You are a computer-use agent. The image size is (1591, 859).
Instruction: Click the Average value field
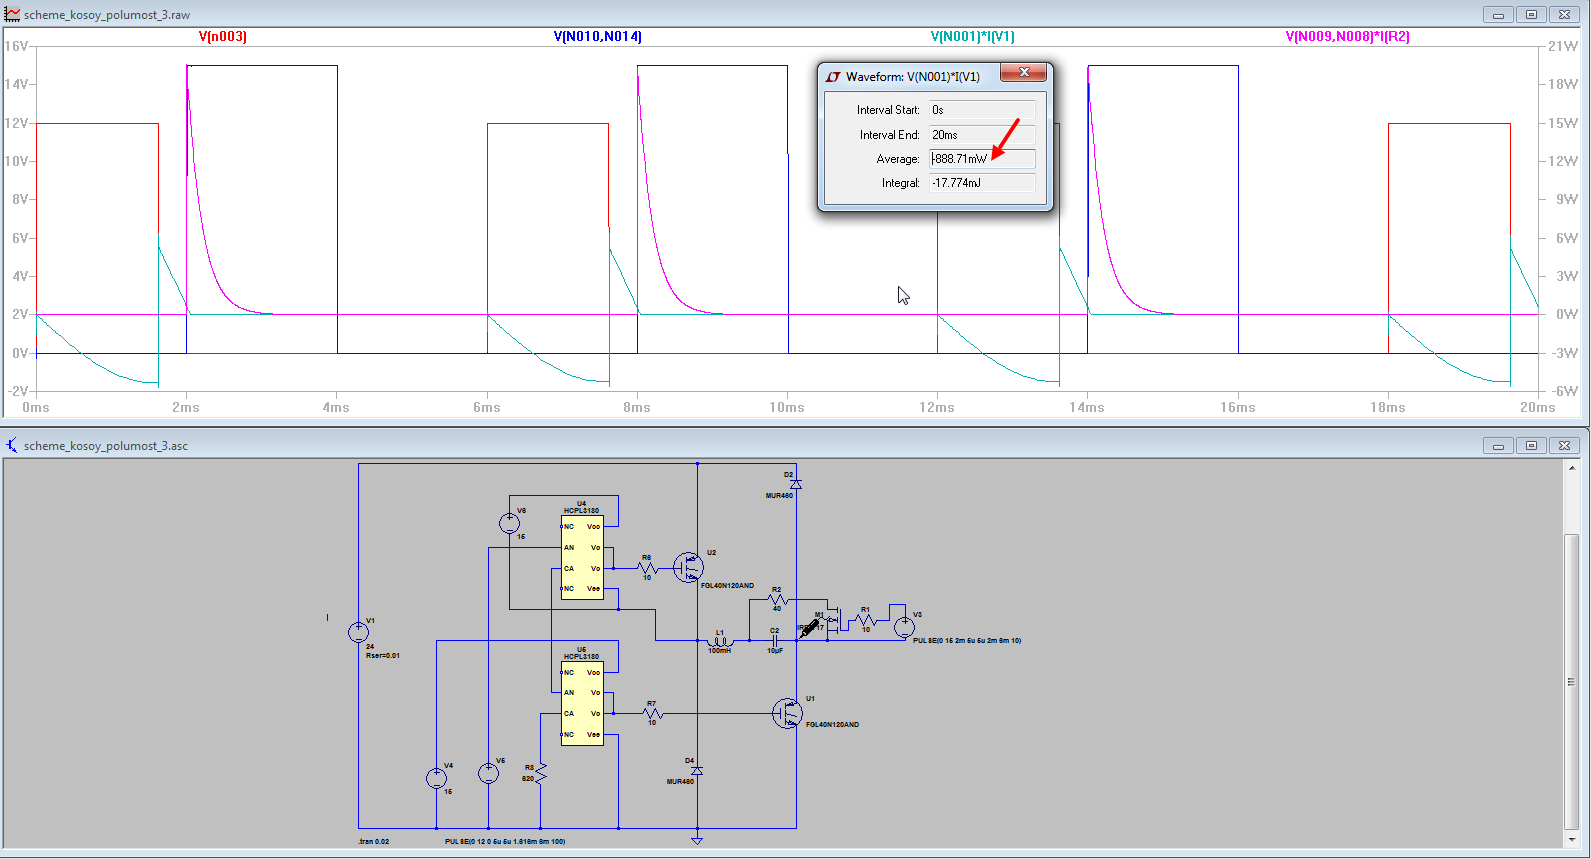[x=981, y=159]
